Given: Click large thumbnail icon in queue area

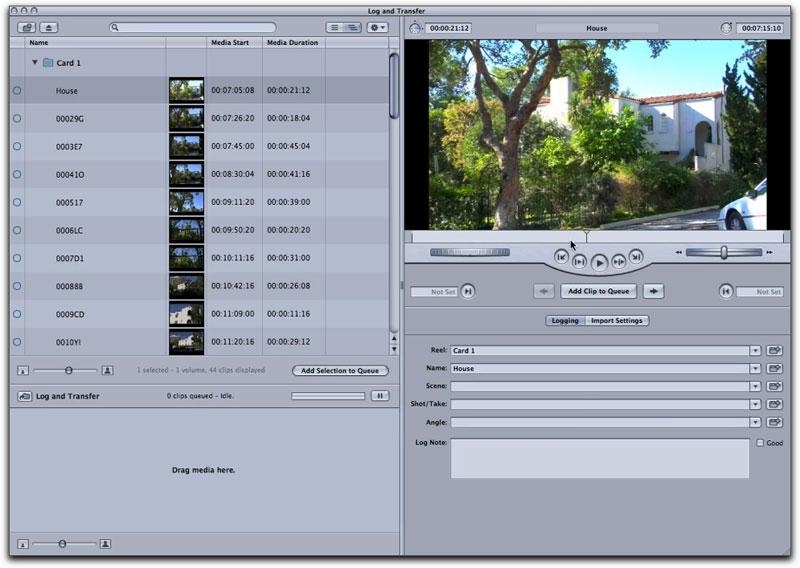Looking at the screenshot, I should [x=106, y=544].
